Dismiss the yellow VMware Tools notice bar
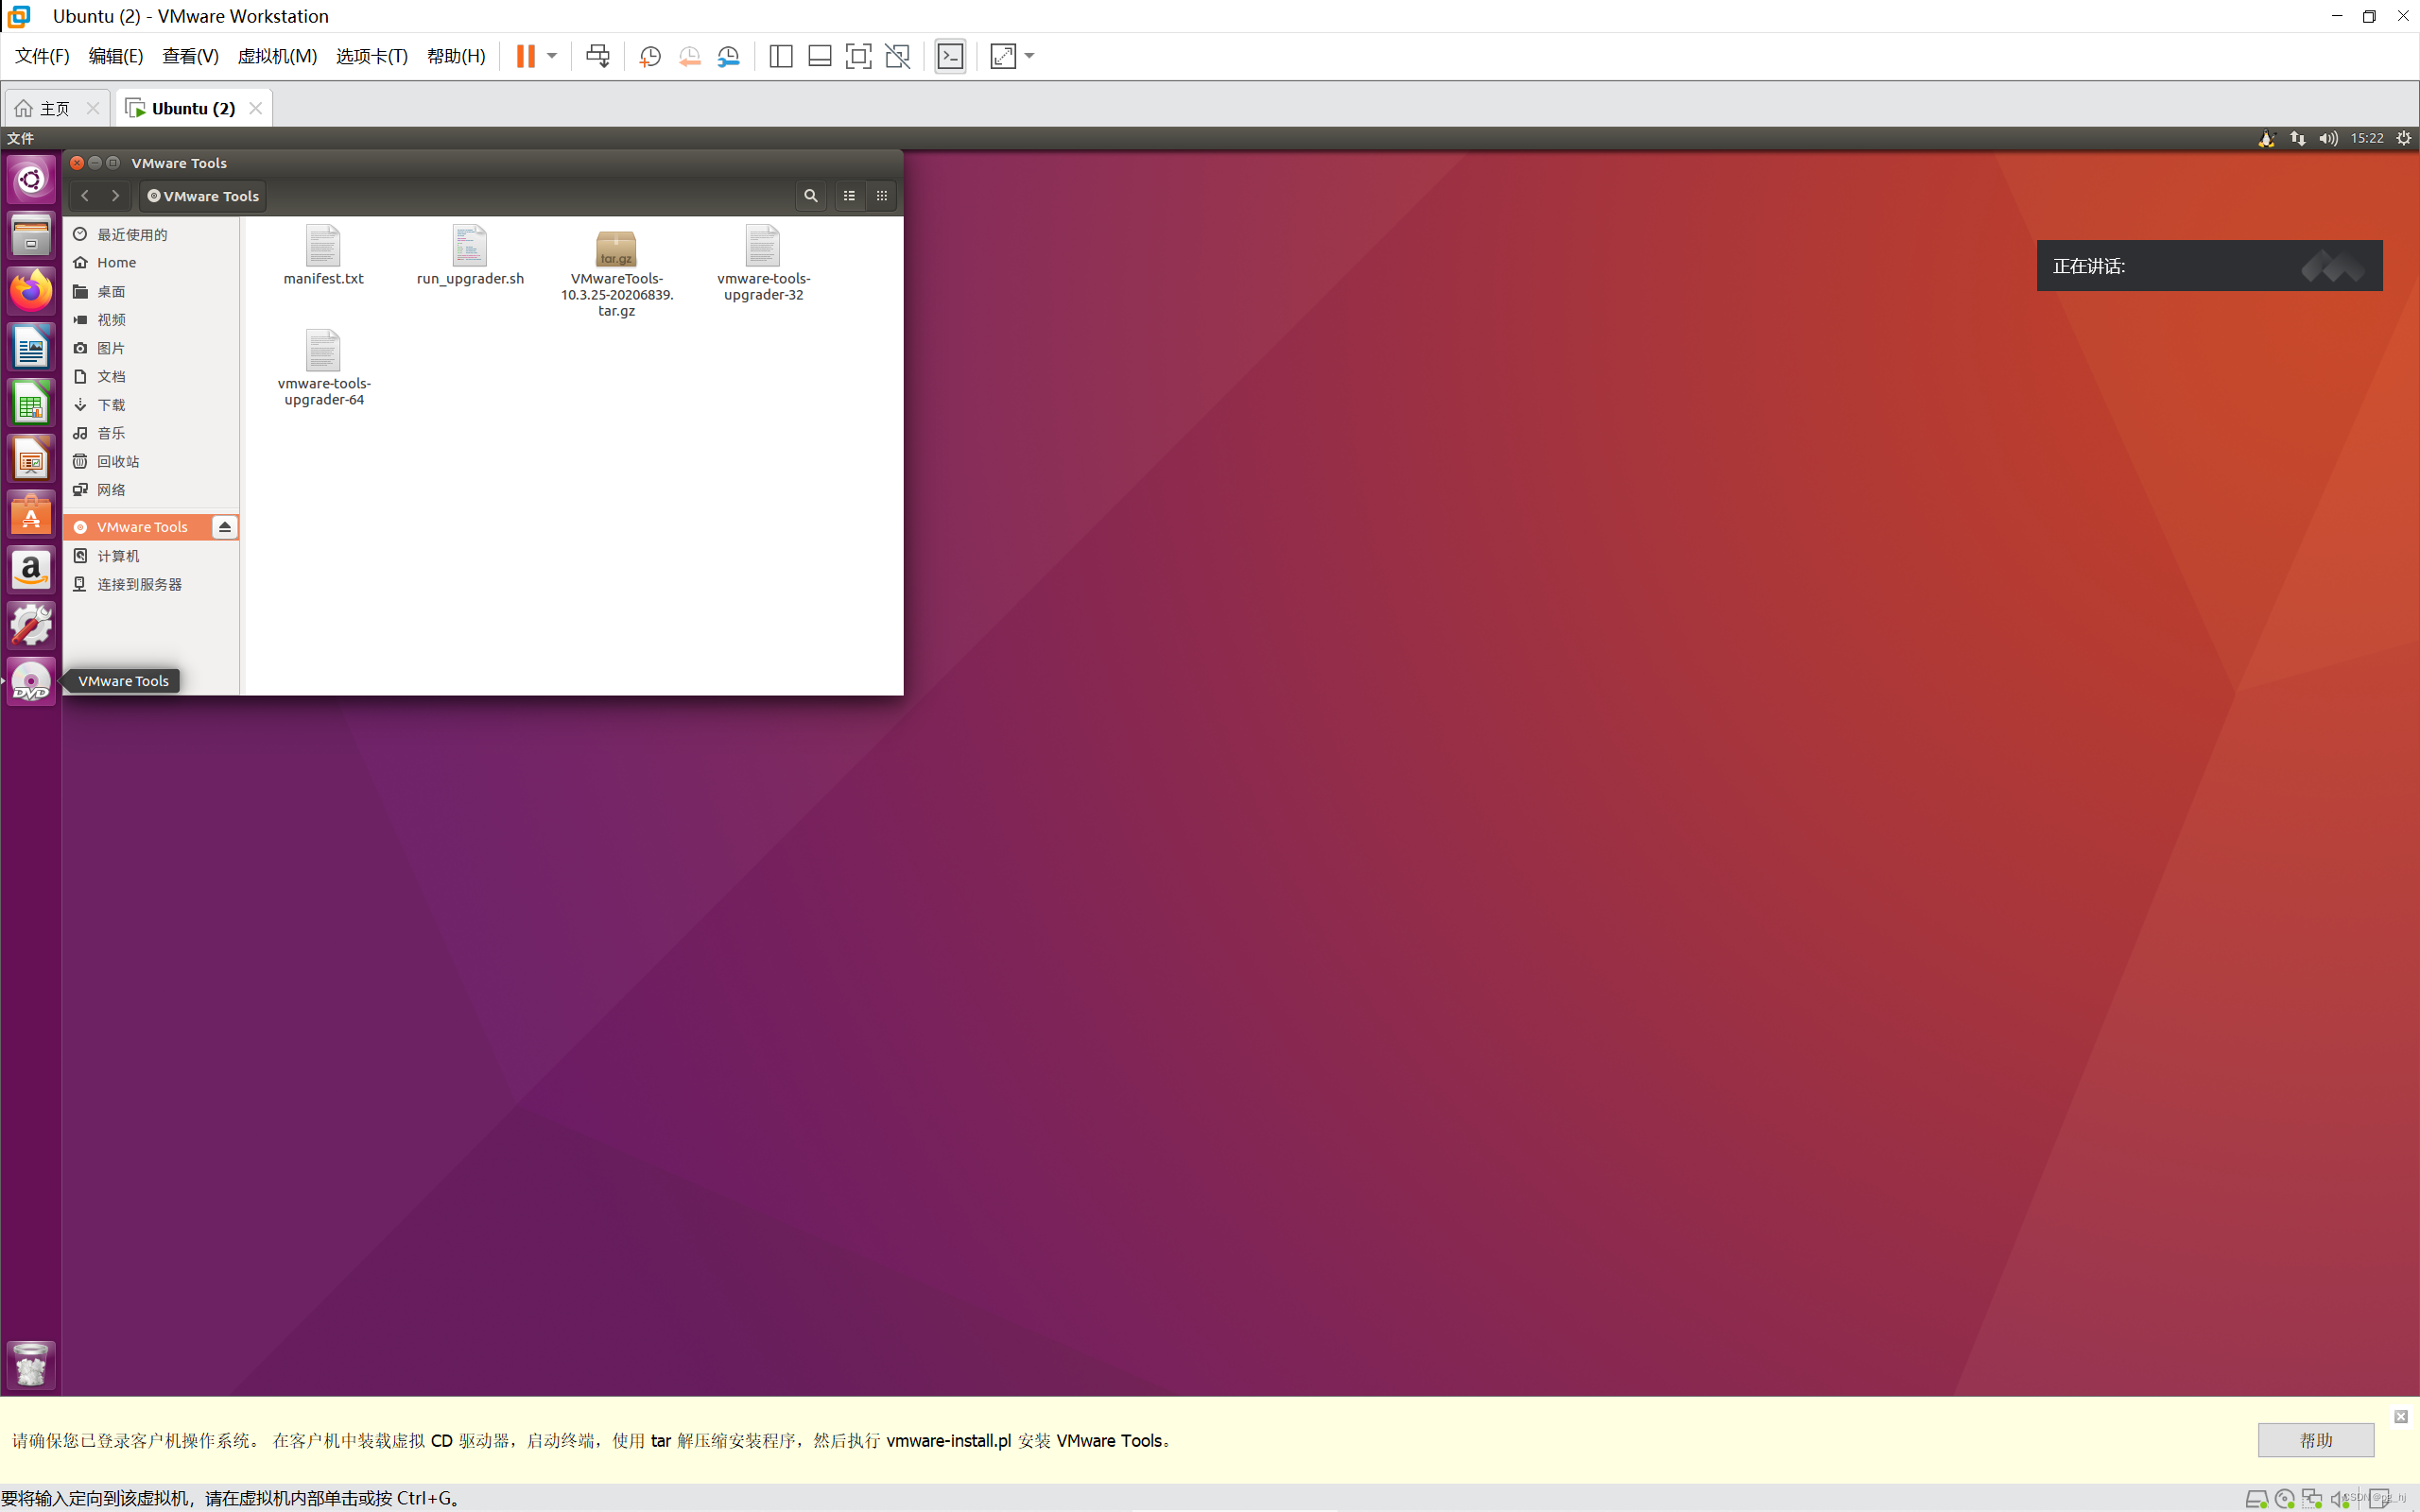The height and width of the screenshot is (1512, 2420). pyautogui.click(x=2400, y=1416)
